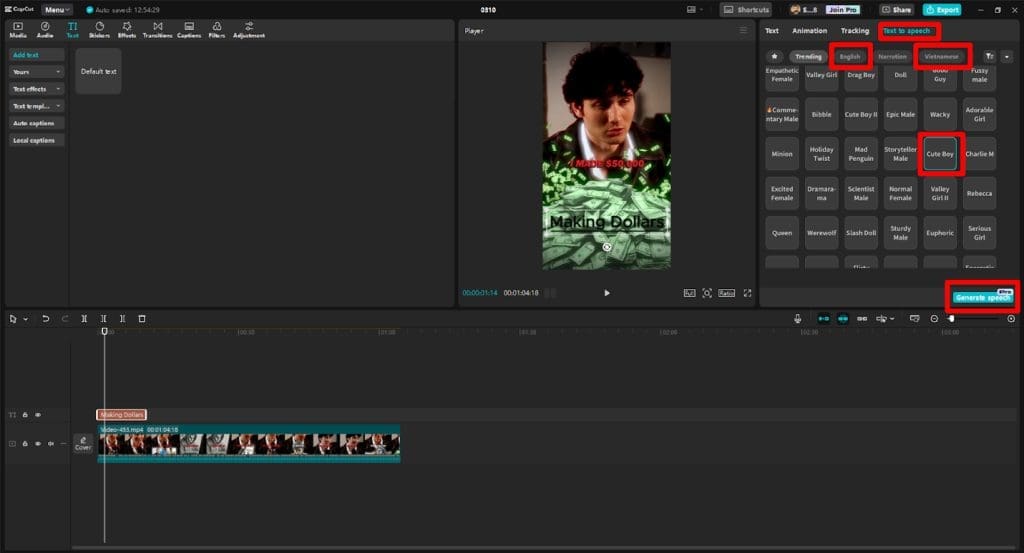Toggle video track visibility eye
Viewport: 1024px width, 553px height.
click(x=38, y=443)
